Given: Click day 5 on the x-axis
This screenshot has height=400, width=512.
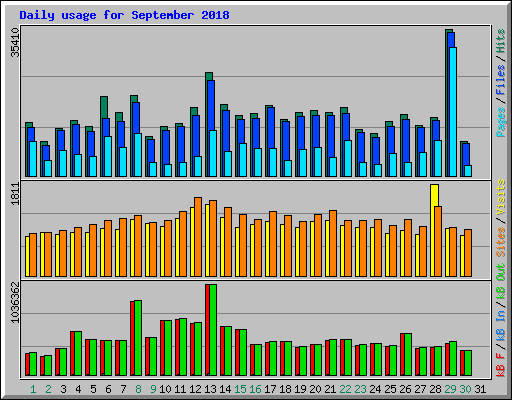Looking at the screenshot, I should (x=93, y=389).
